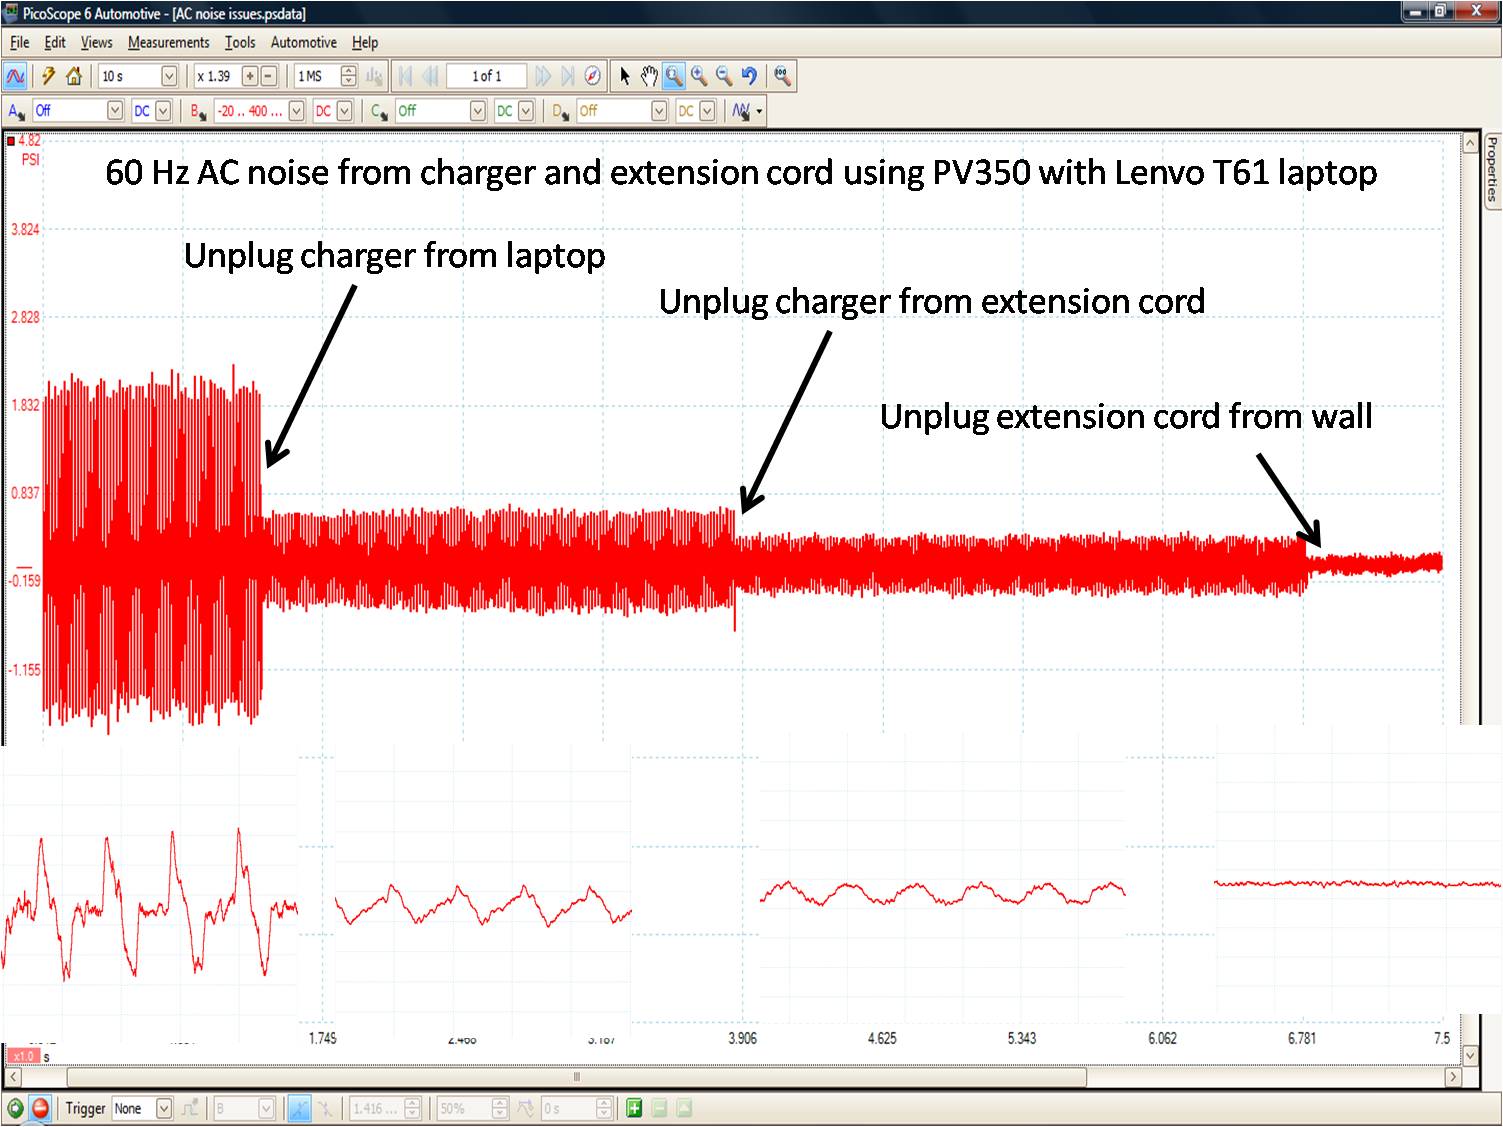Open Channel C DC coupling dropdown

[x=526, y=111]
